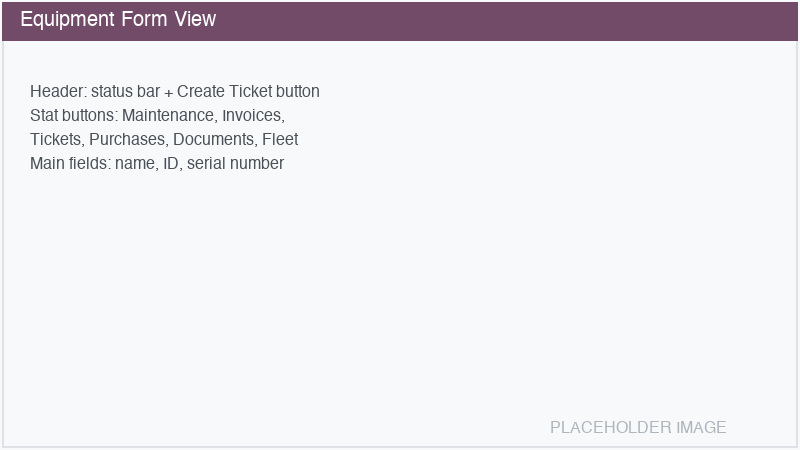
Task: Select the word 'Purchases'
Action: coord(126,140)
